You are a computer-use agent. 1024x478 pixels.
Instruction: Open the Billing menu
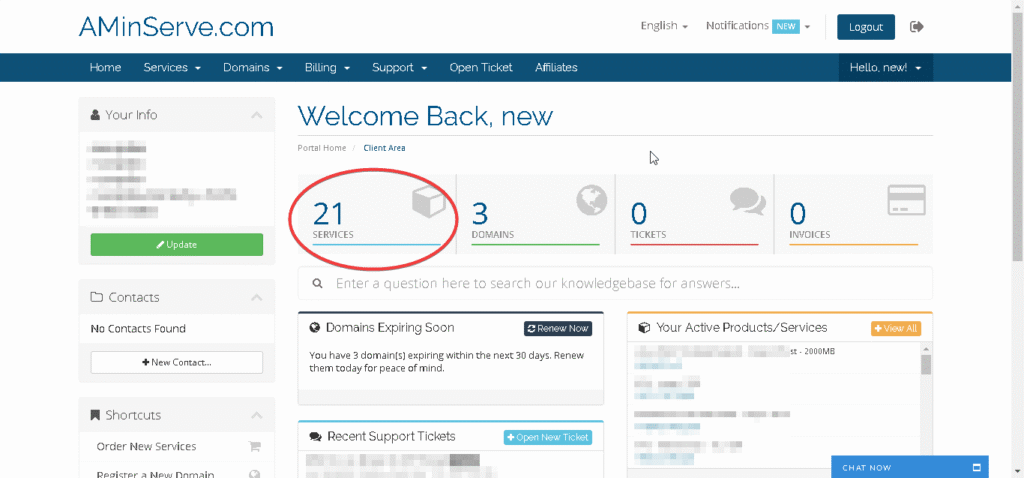coord(327,68)
